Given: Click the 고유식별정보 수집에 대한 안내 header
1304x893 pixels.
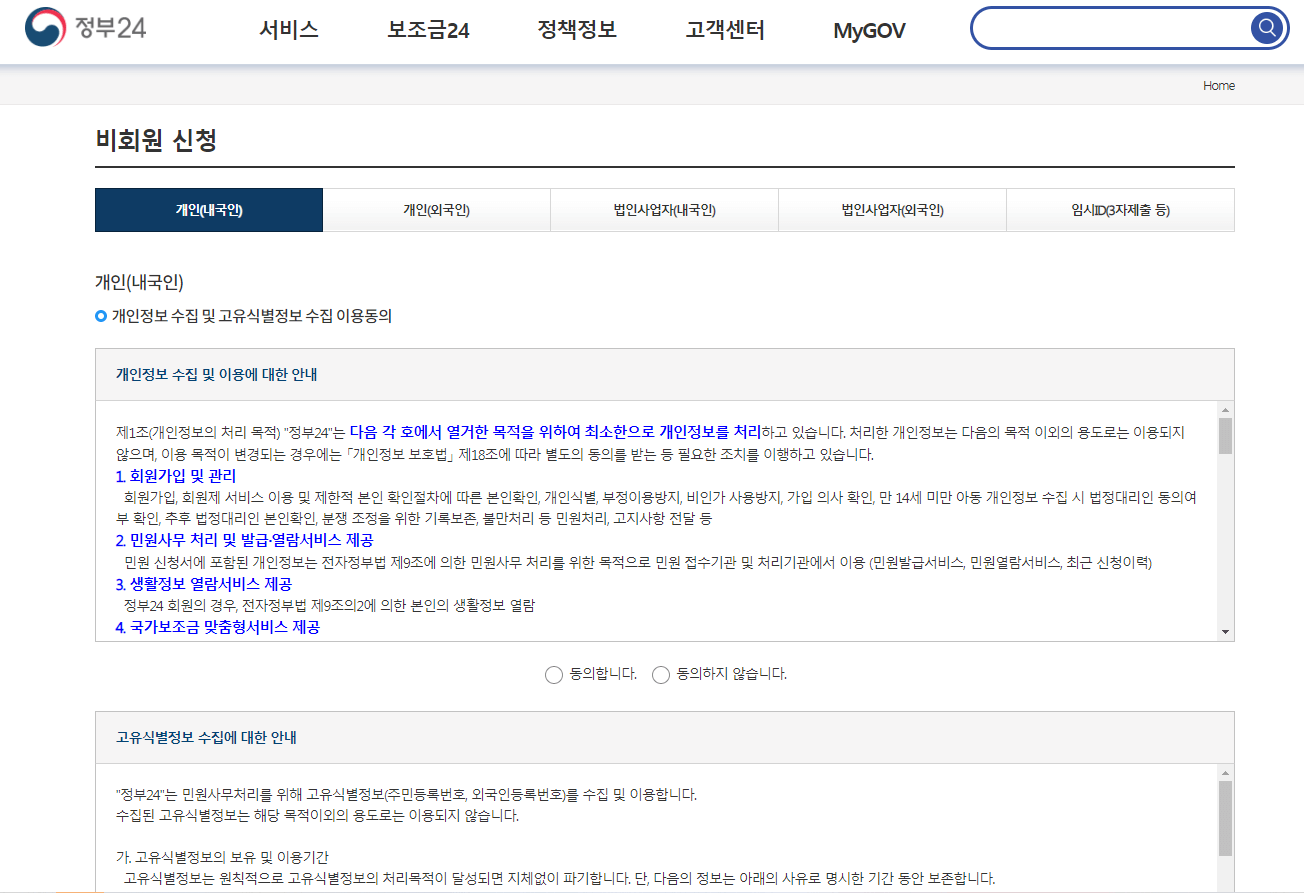Looking at the screenshot, I should [x=206, y=738].
